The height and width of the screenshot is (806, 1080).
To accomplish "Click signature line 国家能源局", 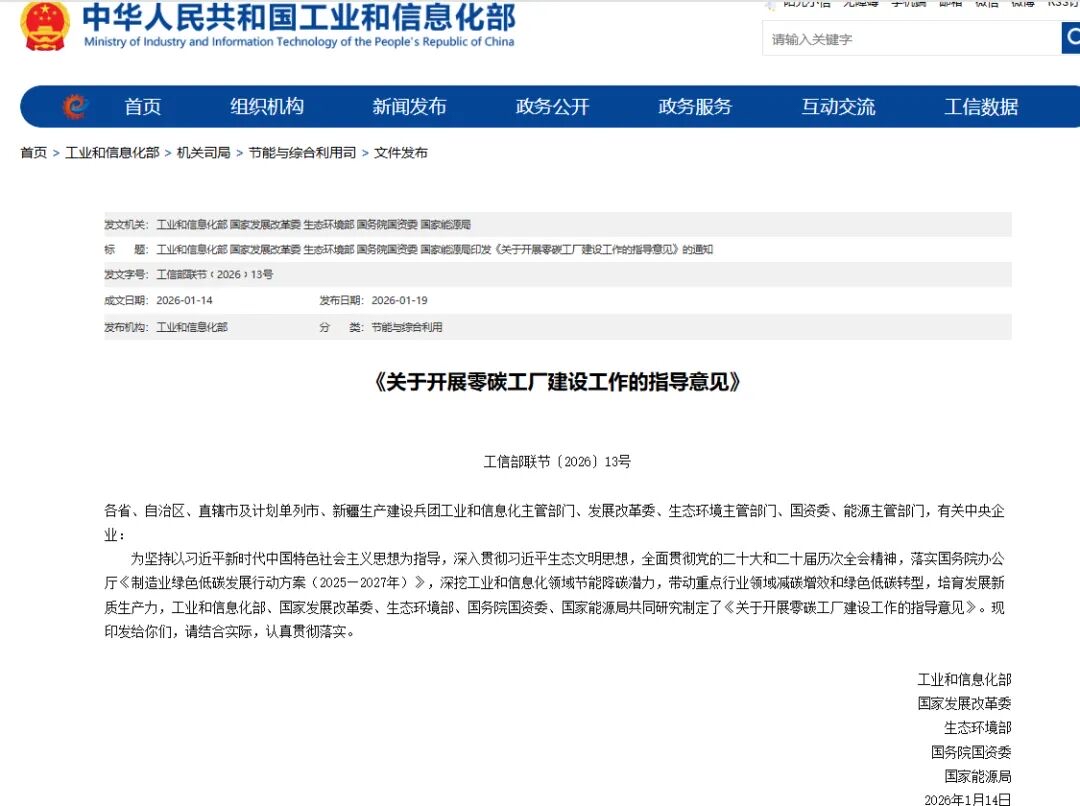I will 978,776.
